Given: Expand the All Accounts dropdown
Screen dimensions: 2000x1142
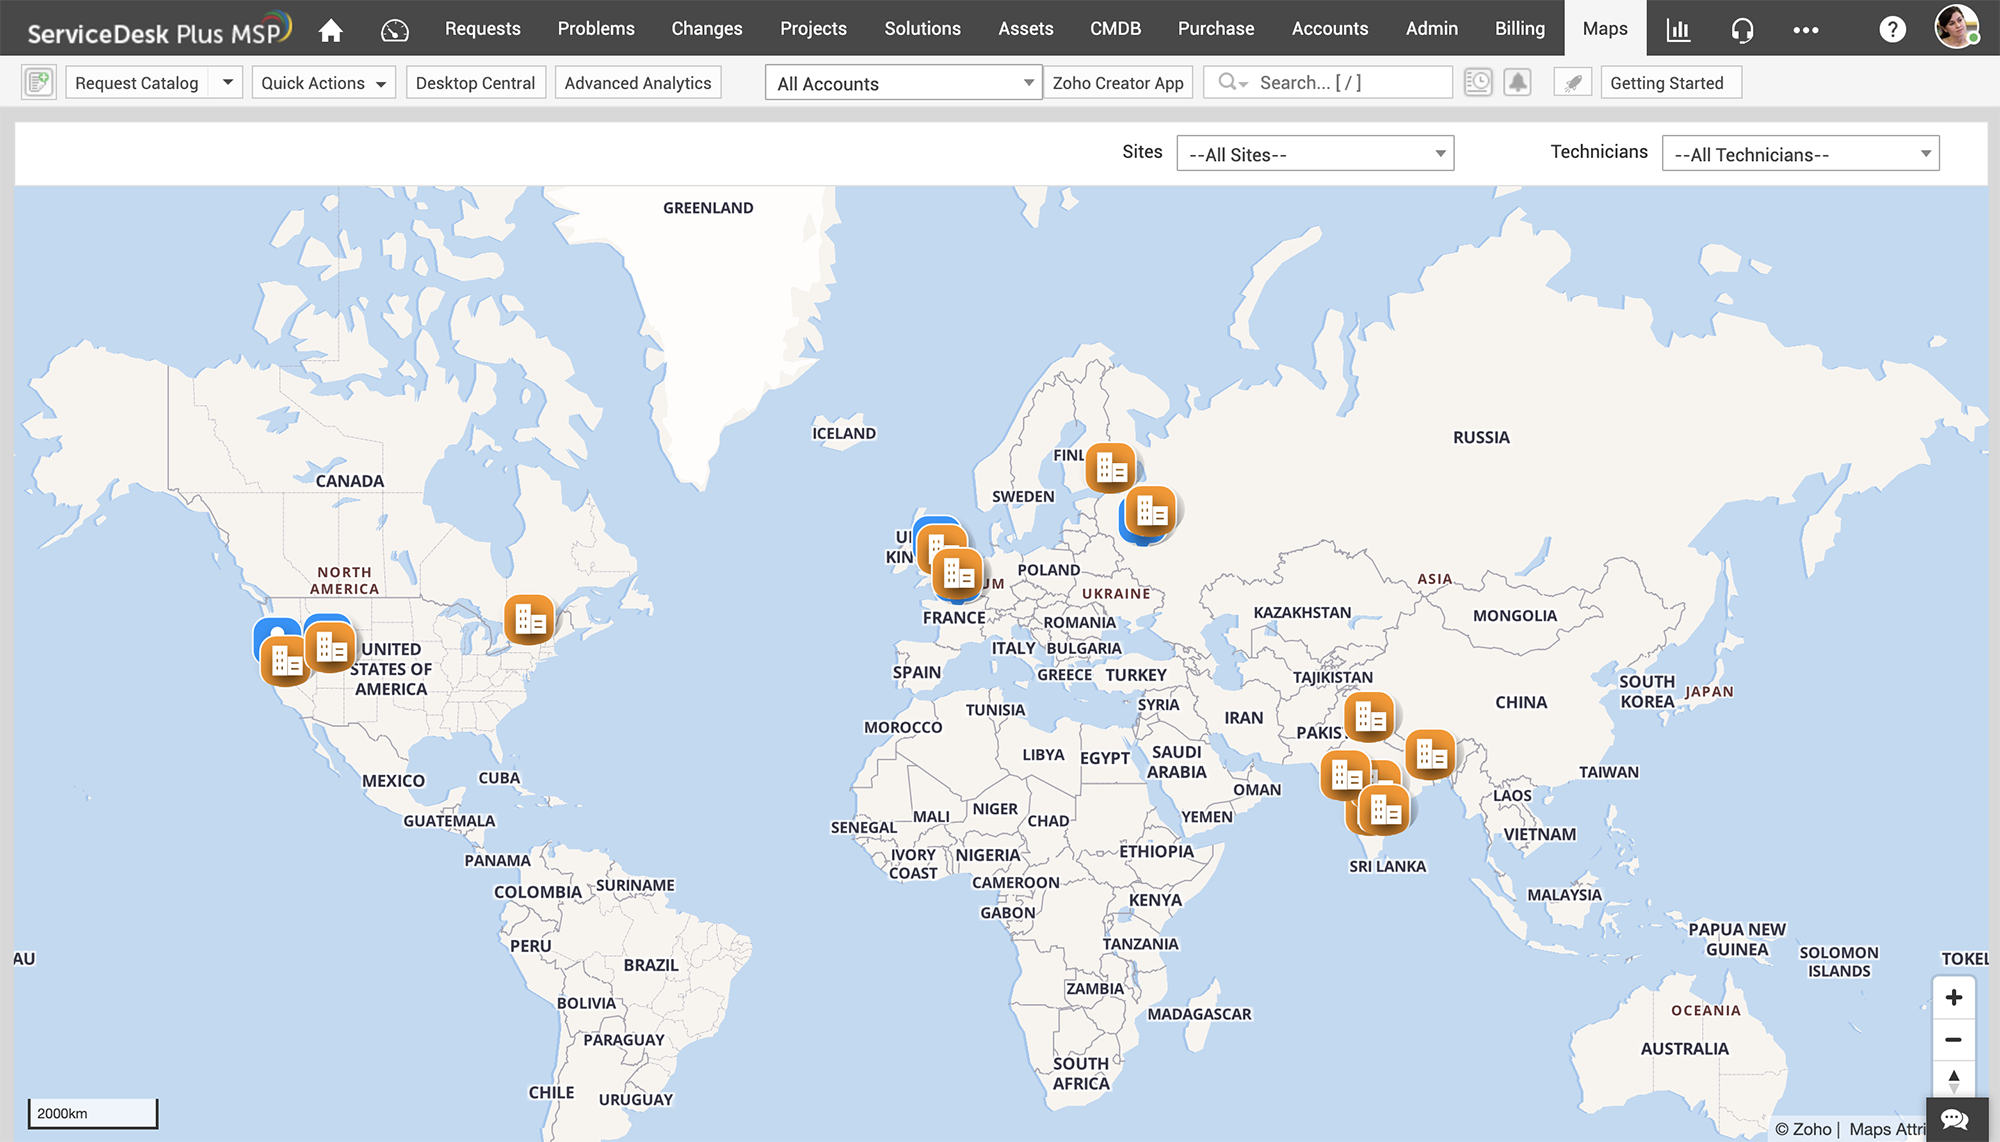Looking at the screenshot, I should pos(904,83).
